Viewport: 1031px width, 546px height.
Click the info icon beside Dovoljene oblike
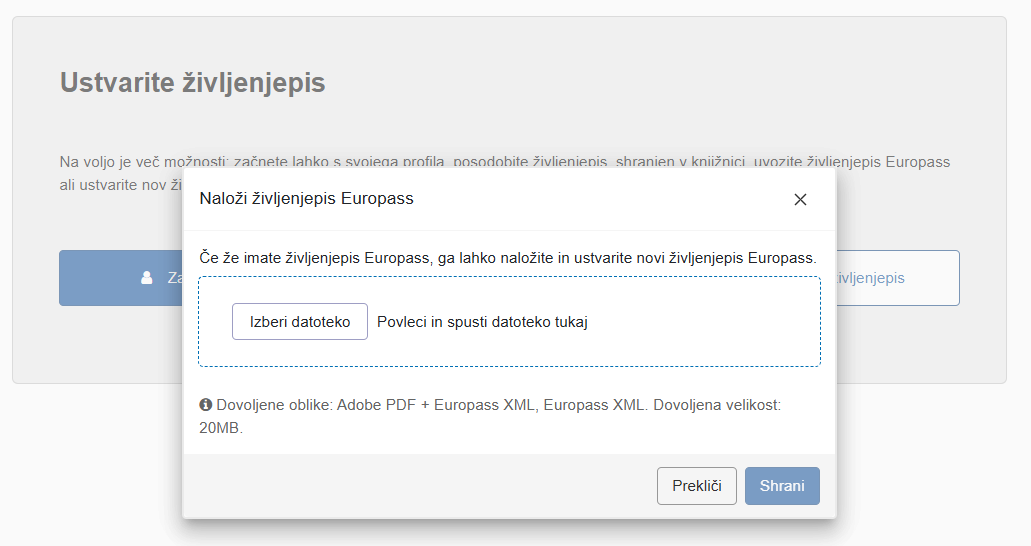206,405
